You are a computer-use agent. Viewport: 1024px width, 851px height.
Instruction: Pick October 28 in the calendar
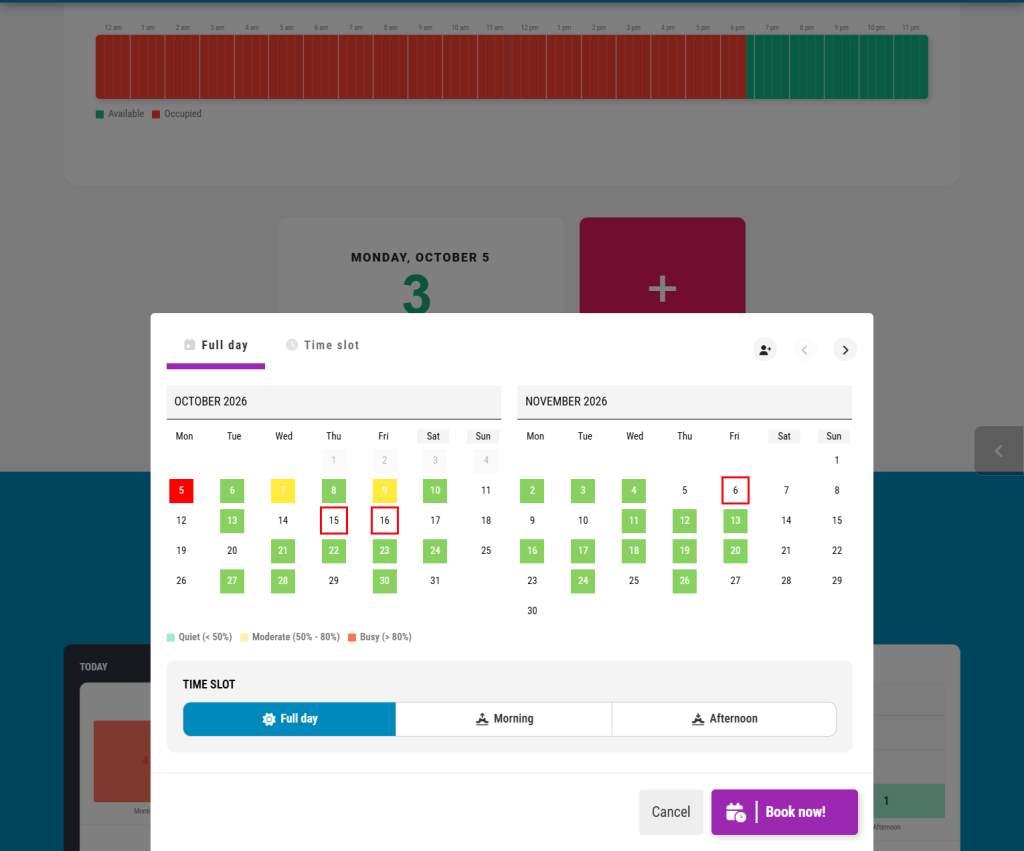click(x=283, y=581)
